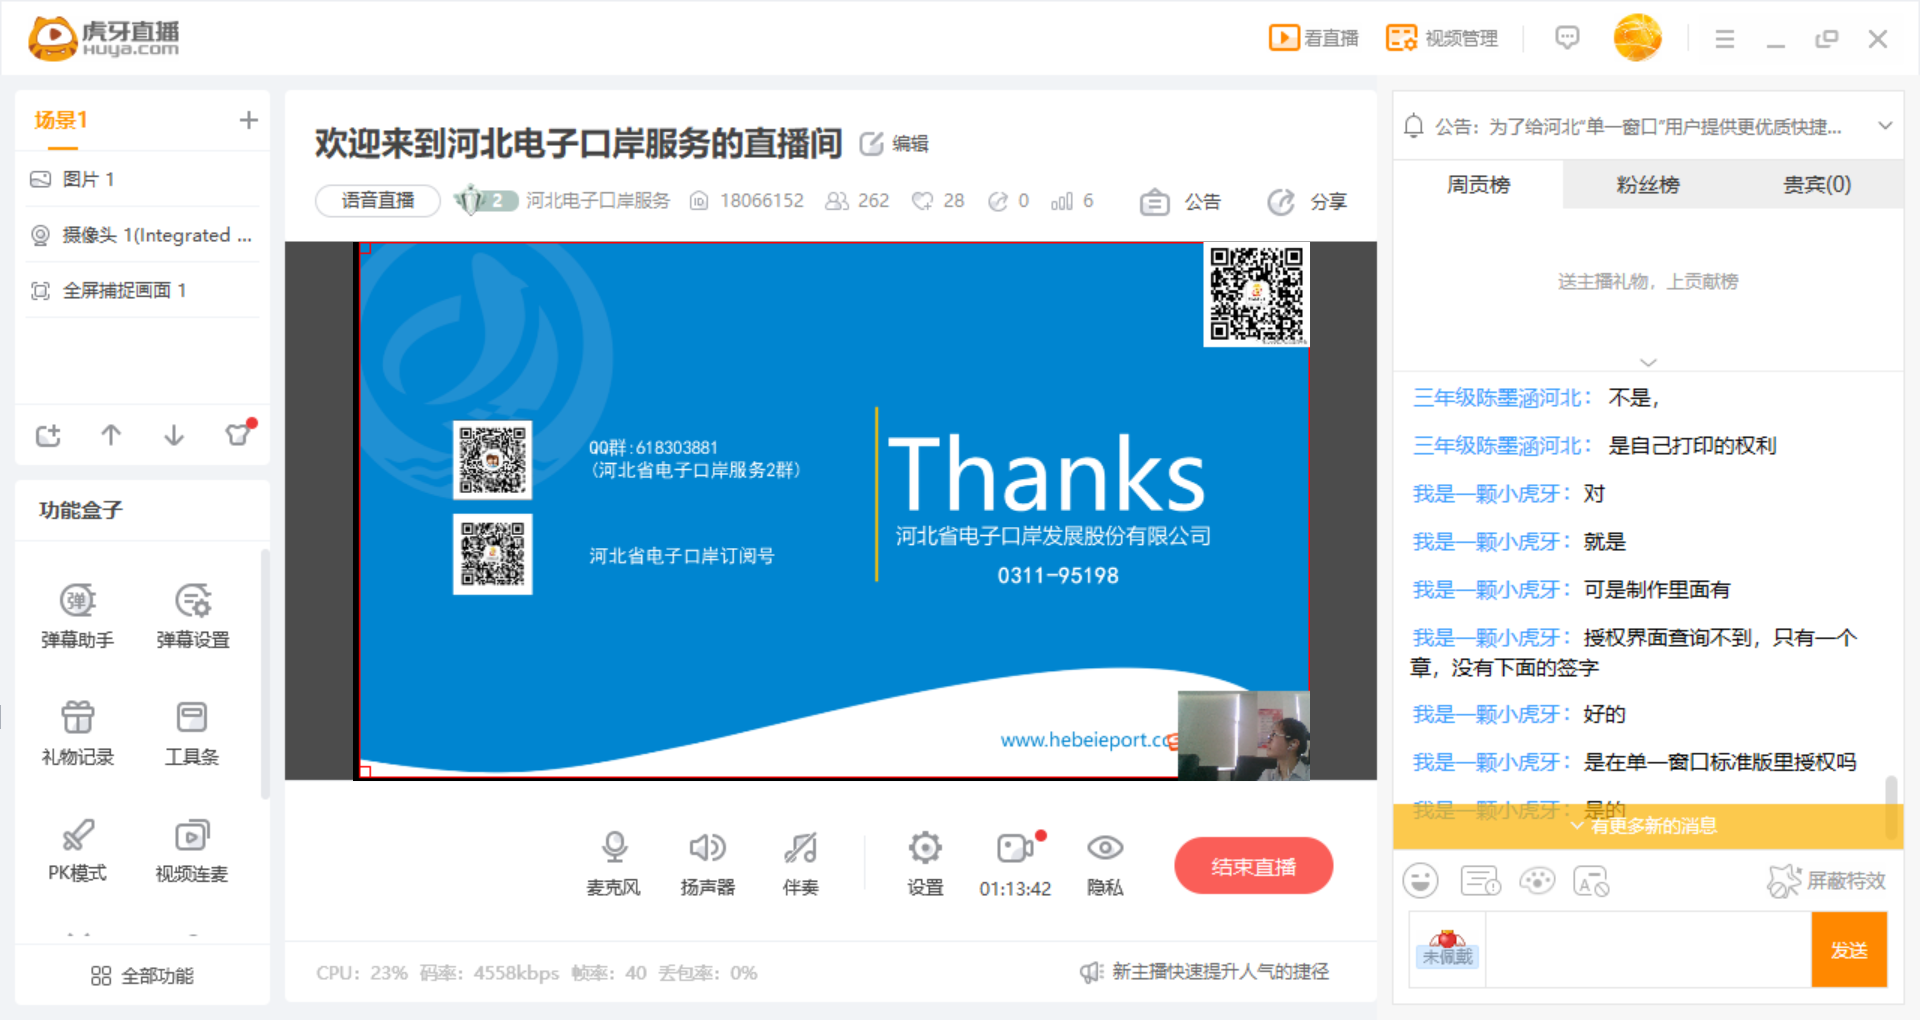This screenshot has height=1020, width=1920.
Task: Select 摄像头 1(Integrated source
Action: tap(142, 235)
